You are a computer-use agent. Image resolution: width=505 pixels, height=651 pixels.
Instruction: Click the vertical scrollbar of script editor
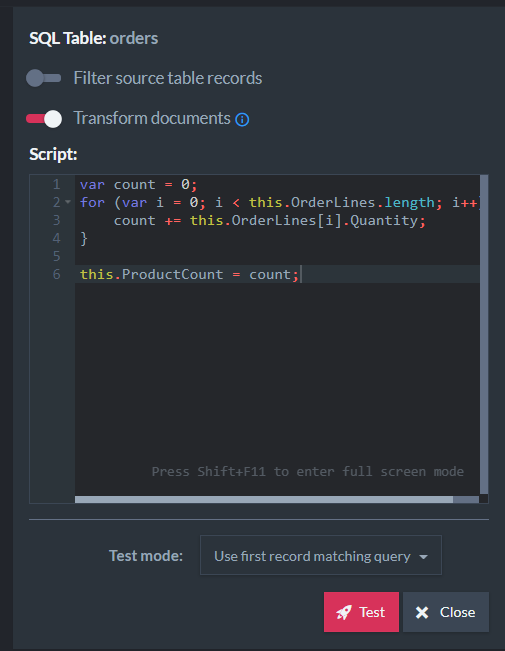coord(484,334)
